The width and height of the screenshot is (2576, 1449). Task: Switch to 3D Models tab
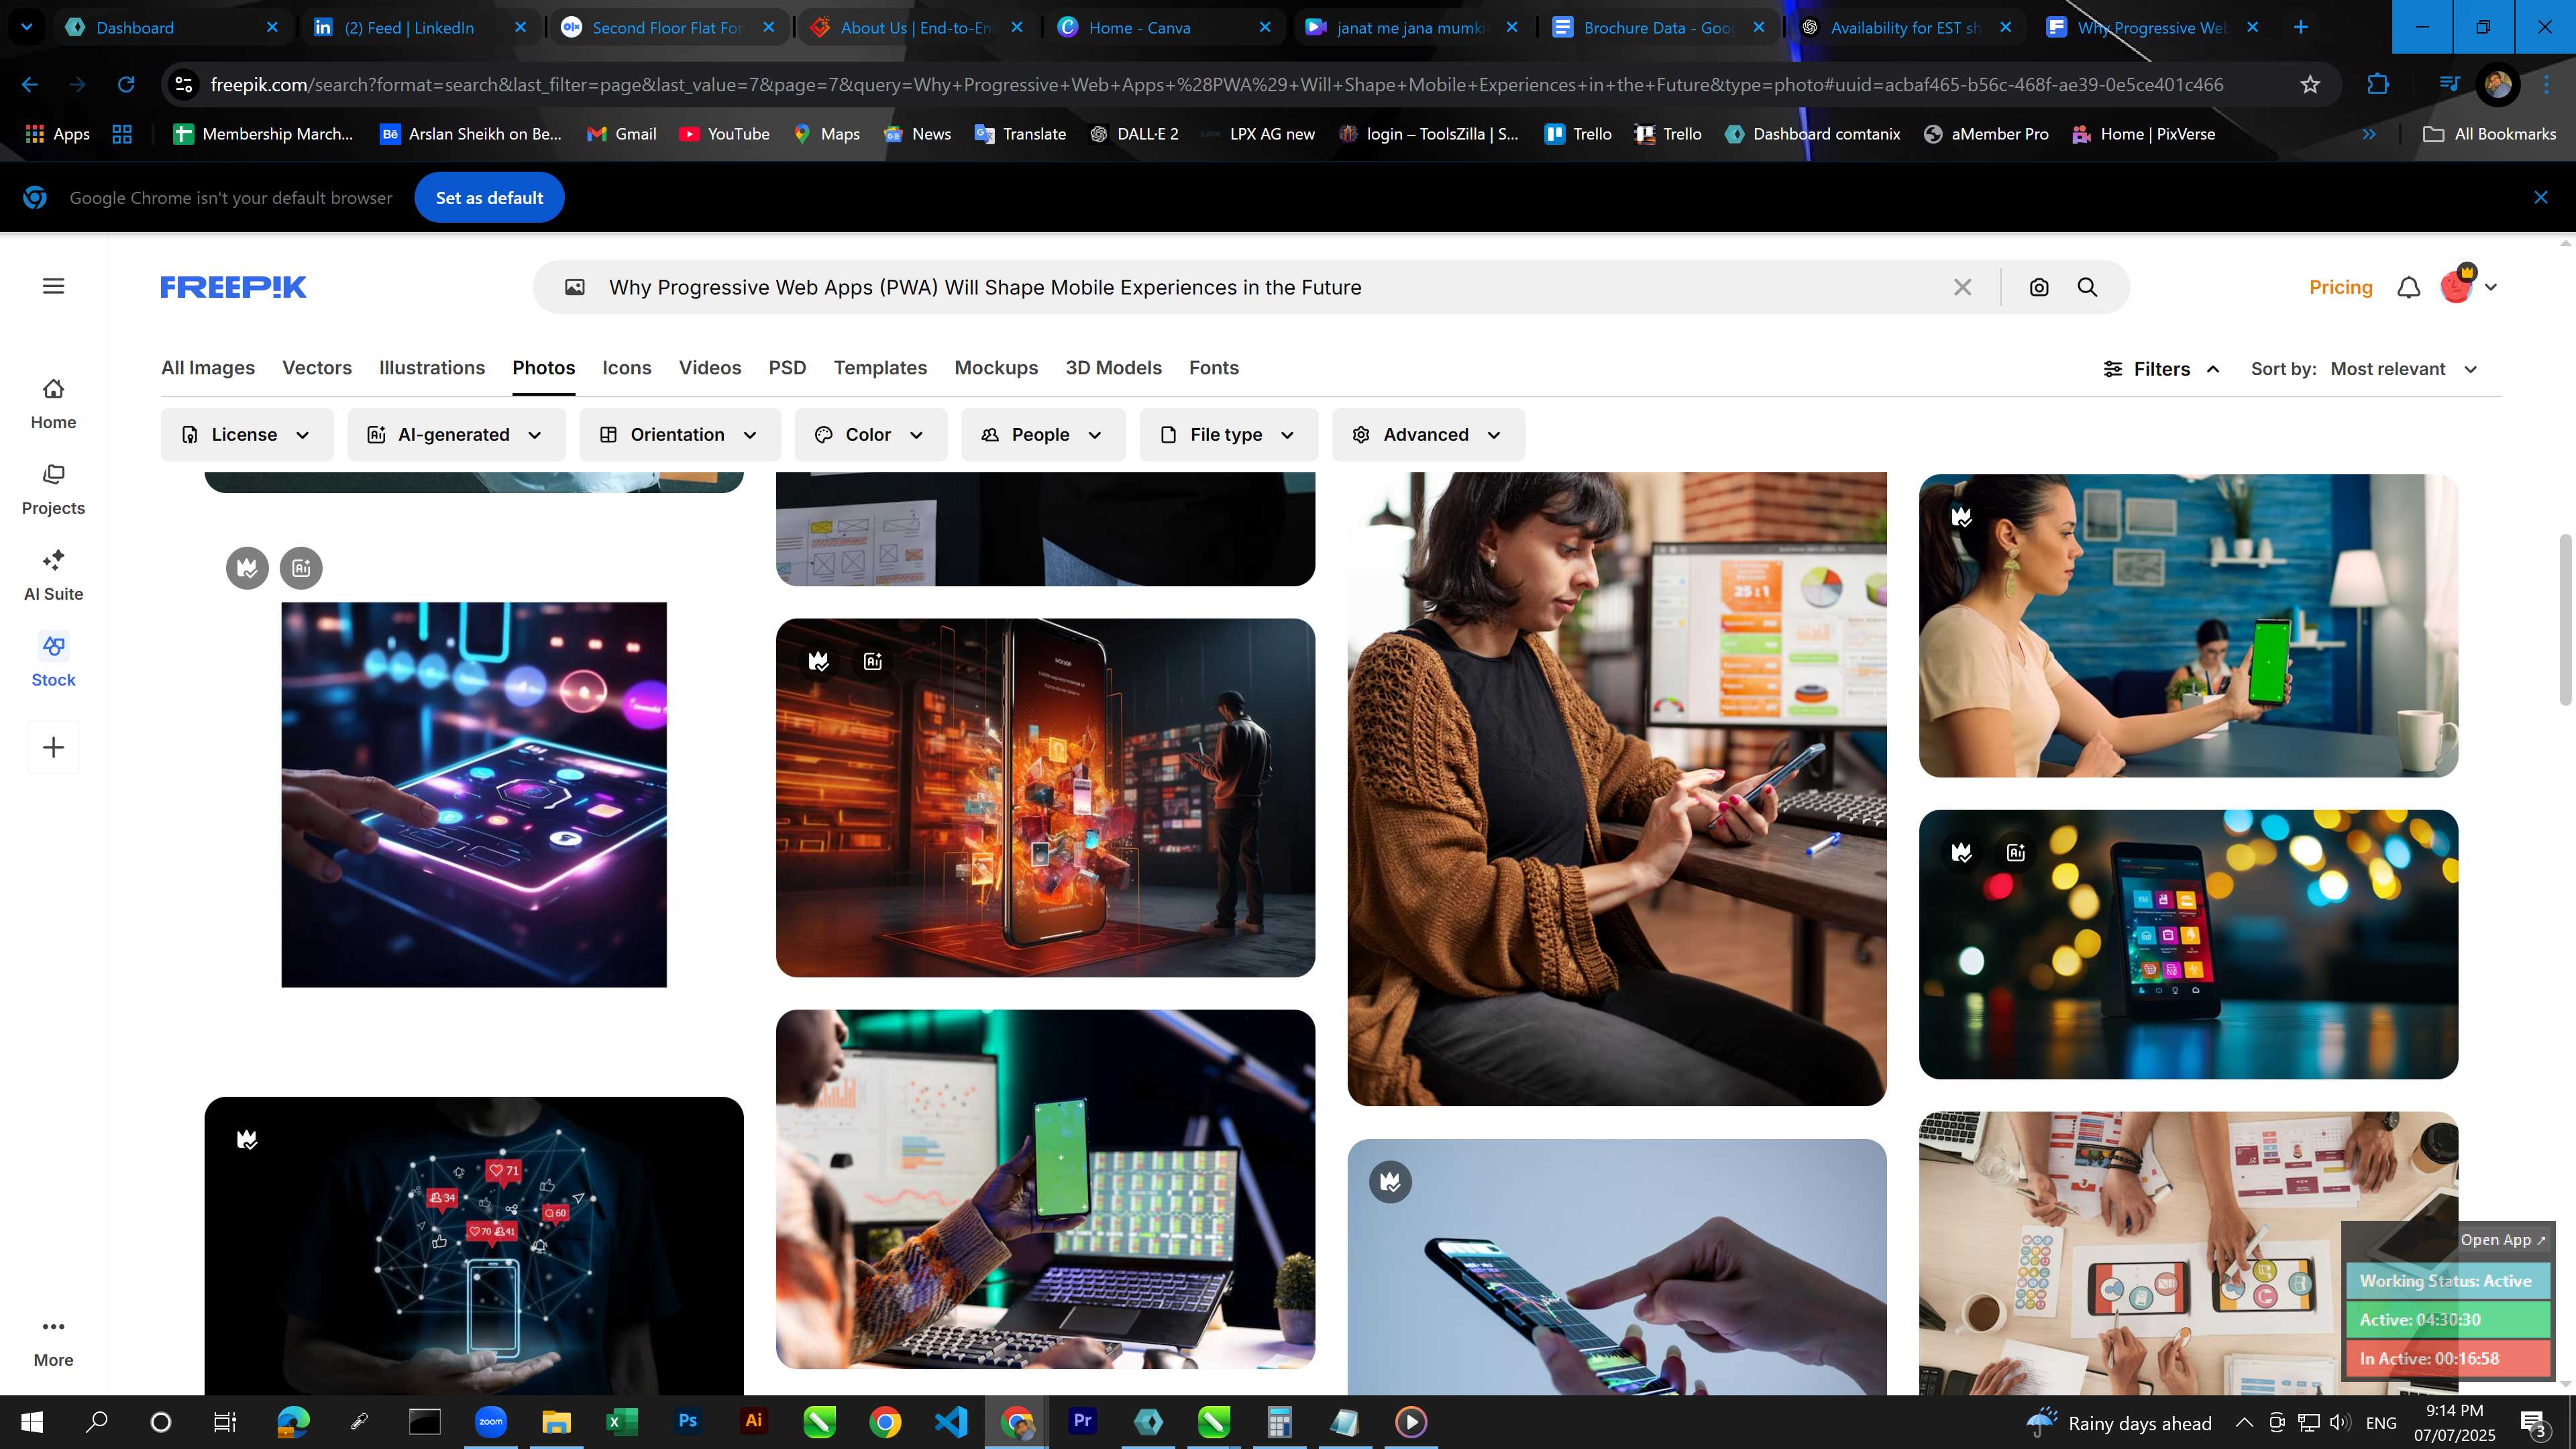[x=1113, y=367]
